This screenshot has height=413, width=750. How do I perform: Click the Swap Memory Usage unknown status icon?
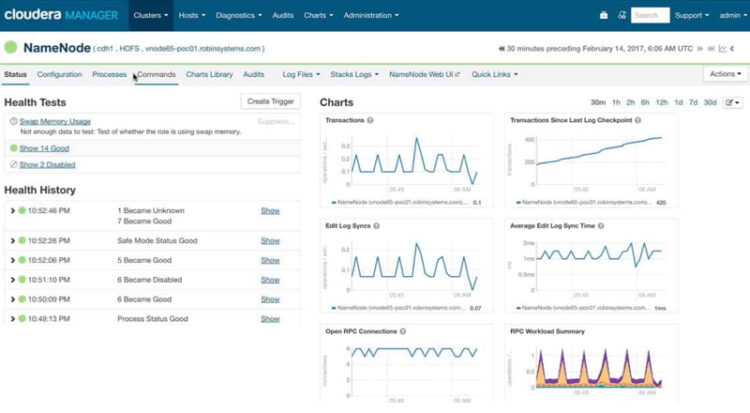coord(13,122)
